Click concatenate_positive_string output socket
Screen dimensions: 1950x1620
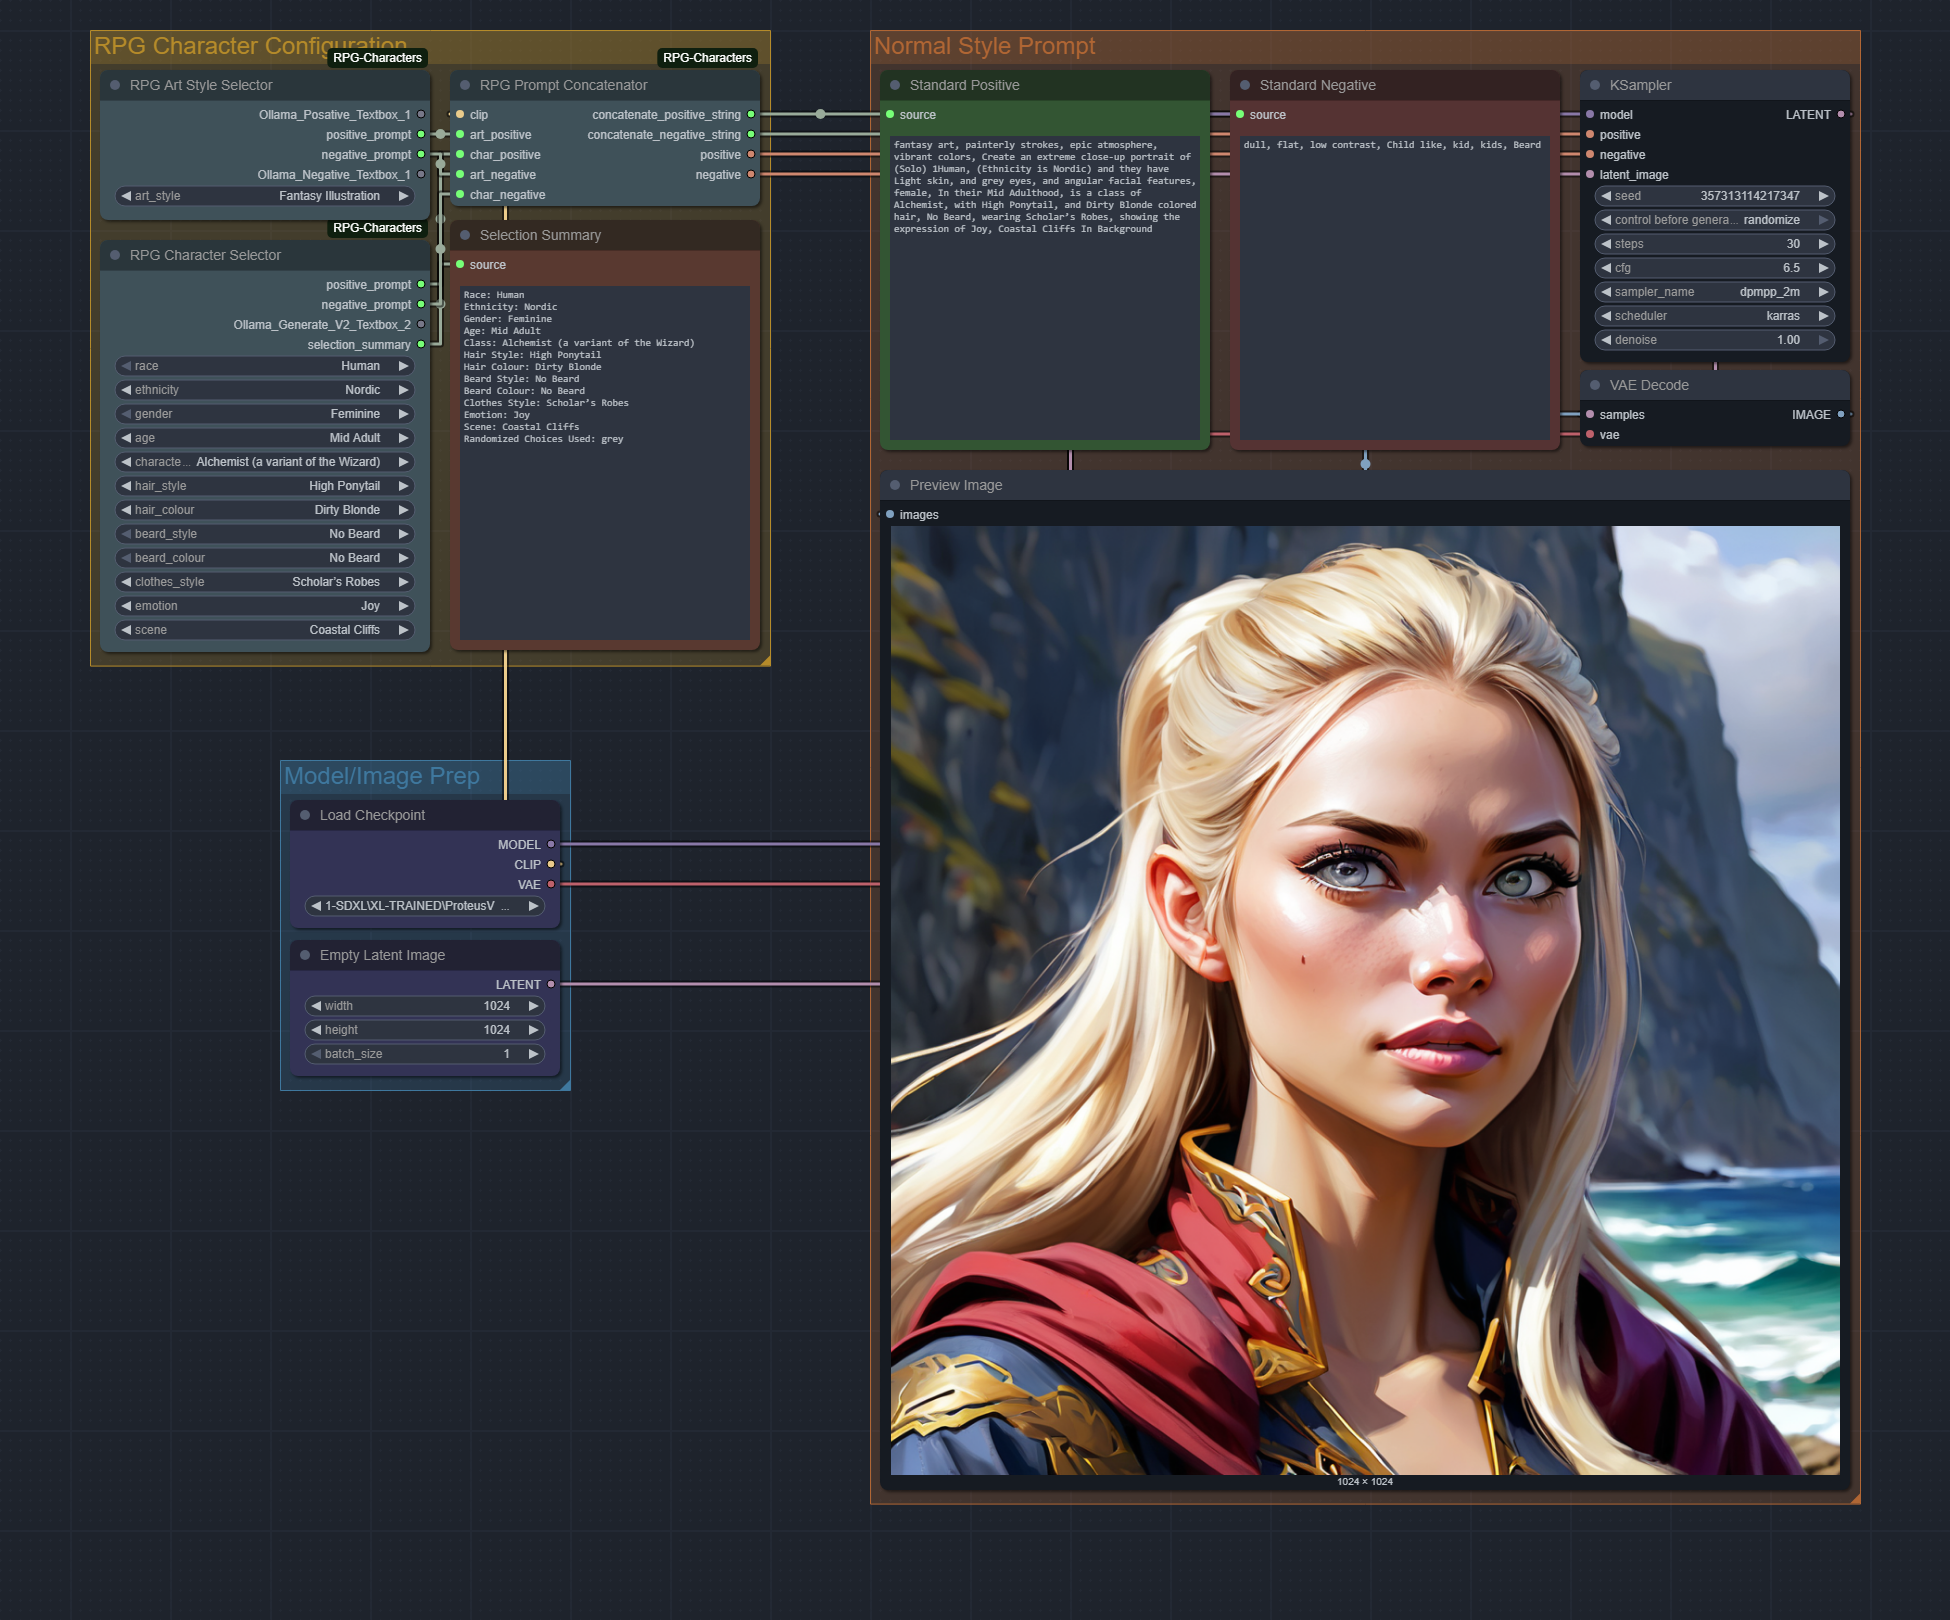point(751,115)
